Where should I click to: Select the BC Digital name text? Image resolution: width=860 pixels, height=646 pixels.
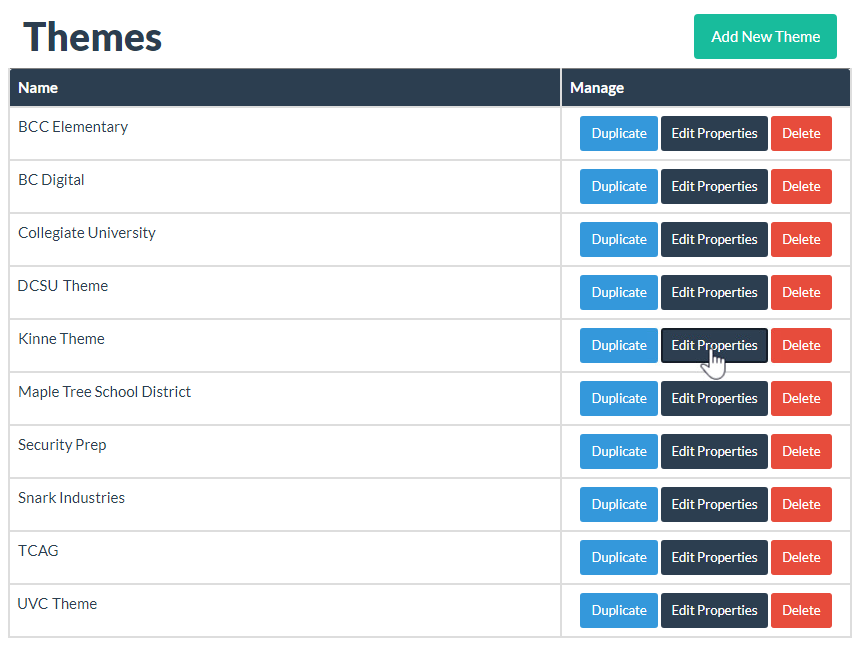pyautogui.click(x=51, y=180)
